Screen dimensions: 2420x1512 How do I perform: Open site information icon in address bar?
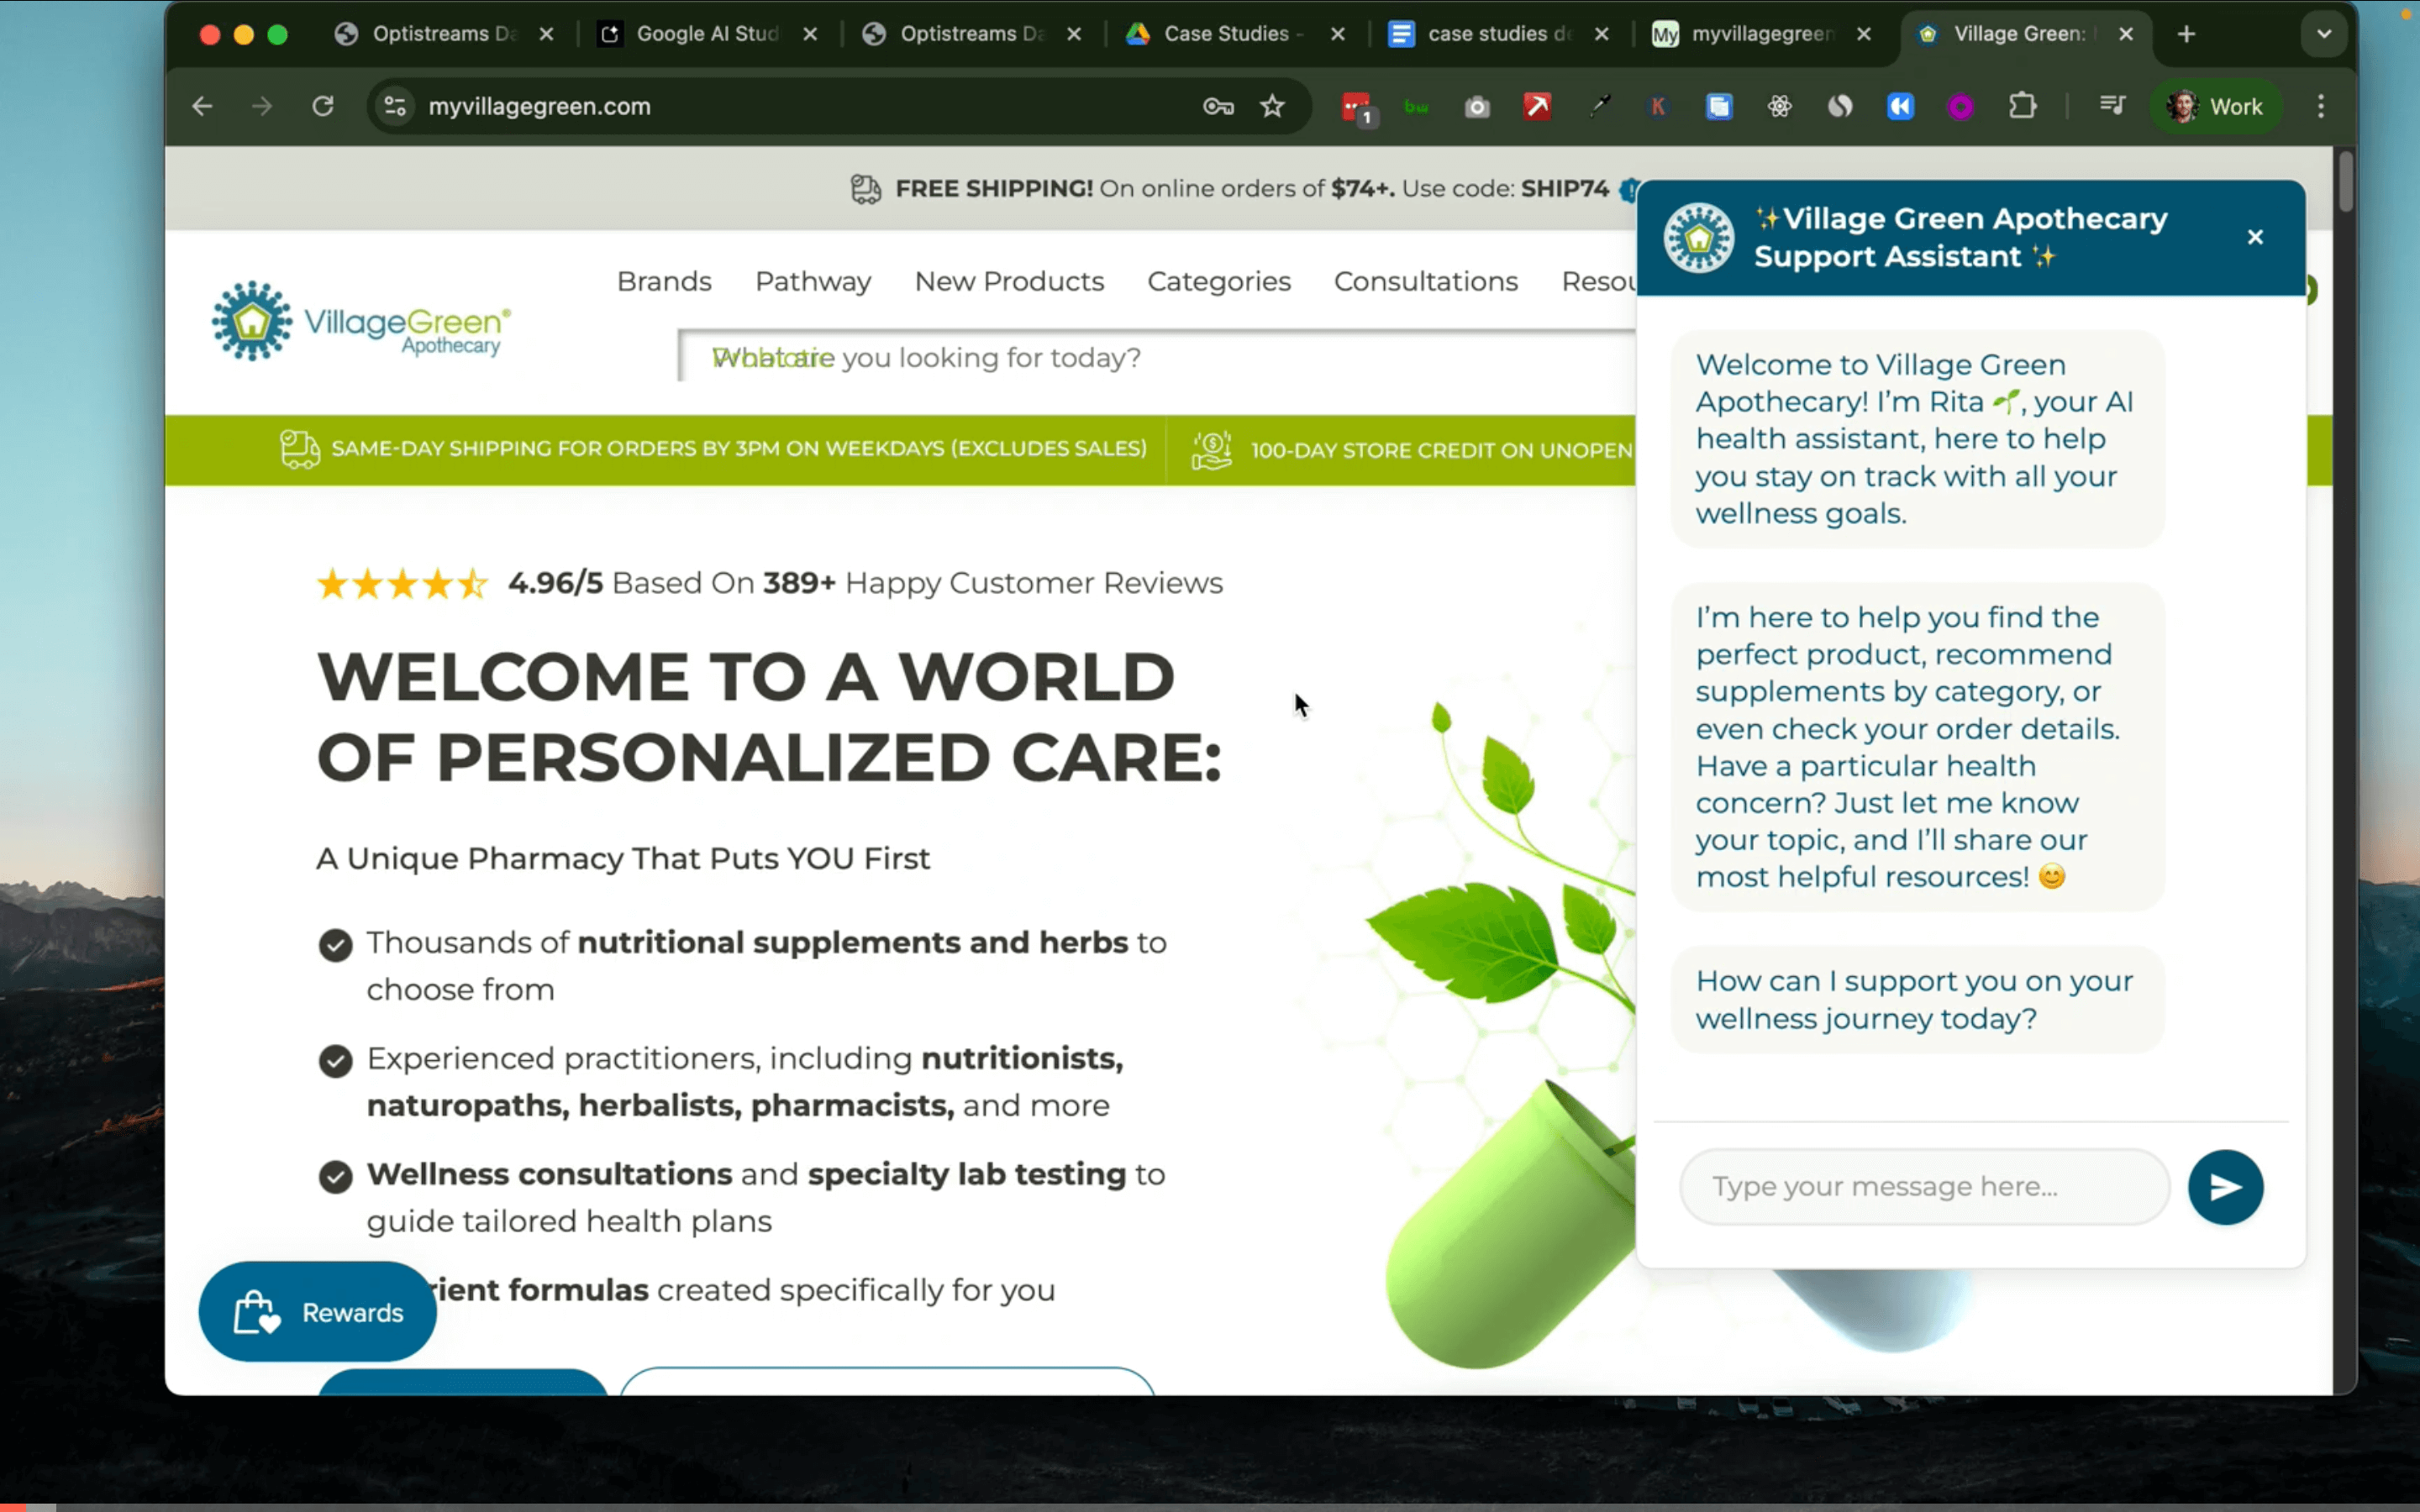(x=395, y=106)
